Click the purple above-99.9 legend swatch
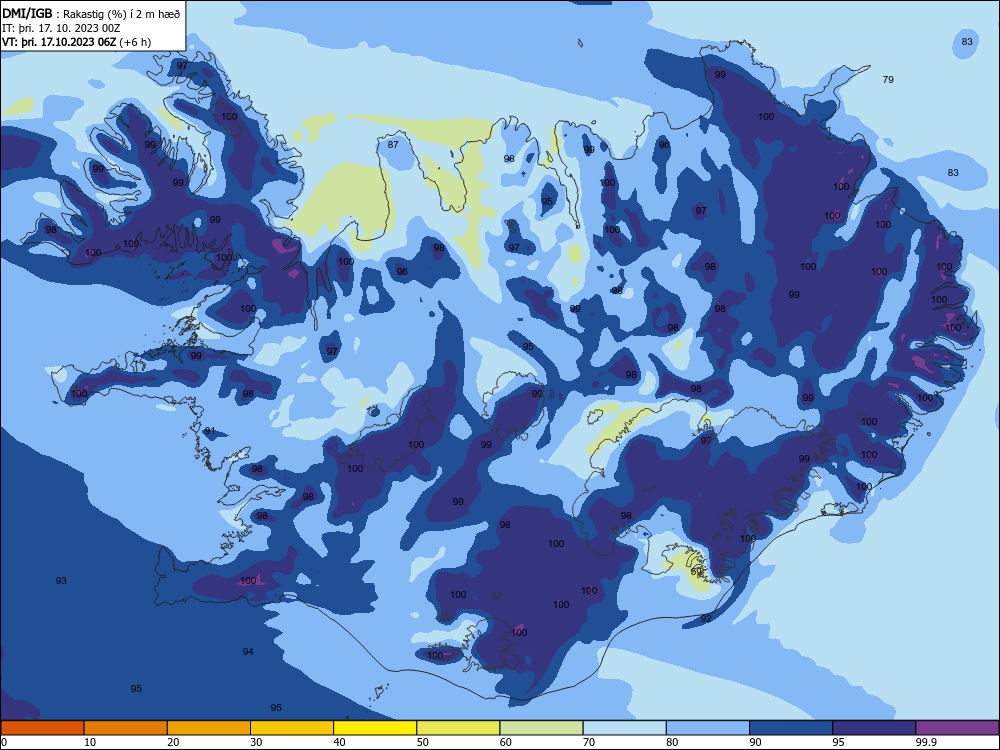The height and width of the screenshot is (750, 1000). 958,728
